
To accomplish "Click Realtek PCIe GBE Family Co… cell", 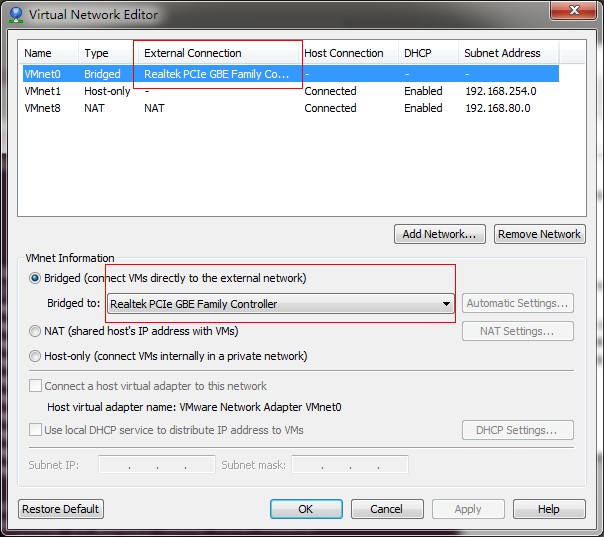I will tap(216, 74).
